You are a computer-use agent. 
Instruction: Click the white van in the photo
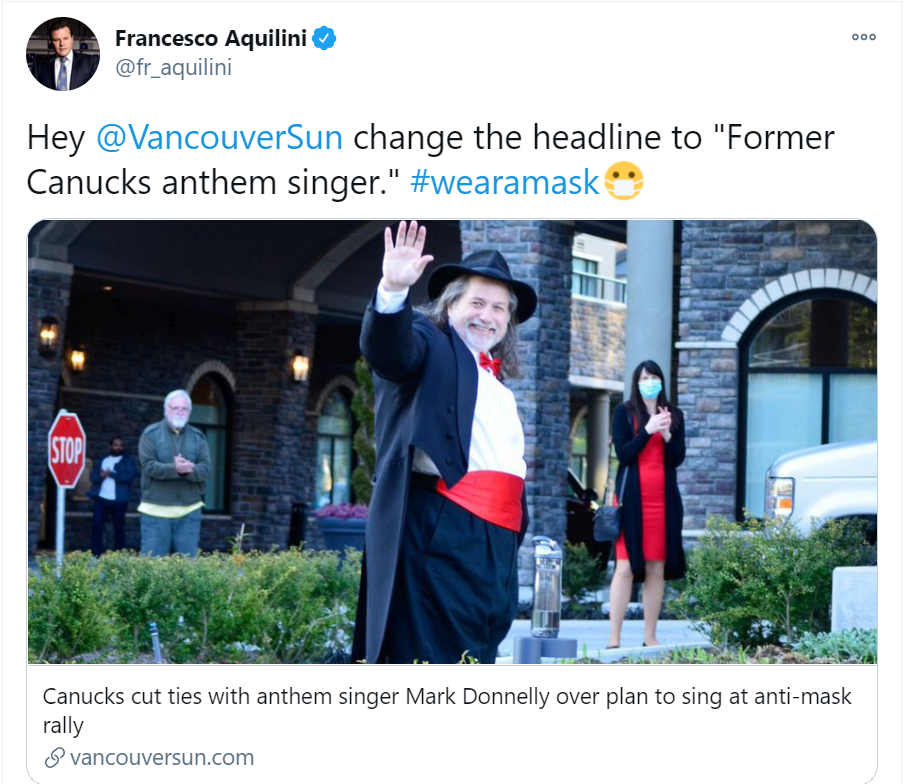click(822, 489)
